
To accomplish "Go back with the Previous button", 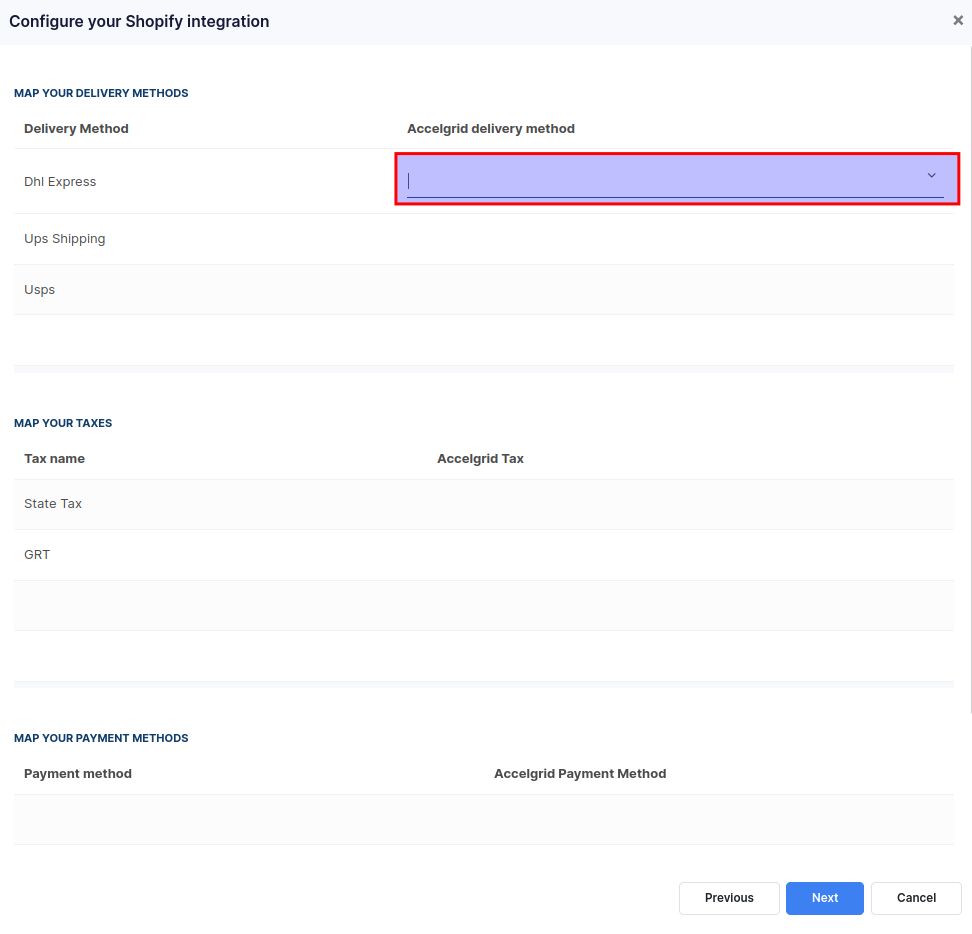I will (729, 898).
